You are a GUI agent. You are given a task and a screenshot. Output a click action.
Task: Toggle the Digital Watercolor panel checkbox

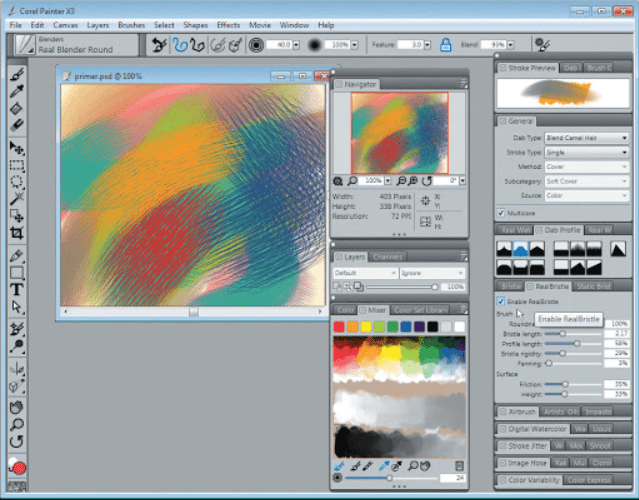coord(501,428)
